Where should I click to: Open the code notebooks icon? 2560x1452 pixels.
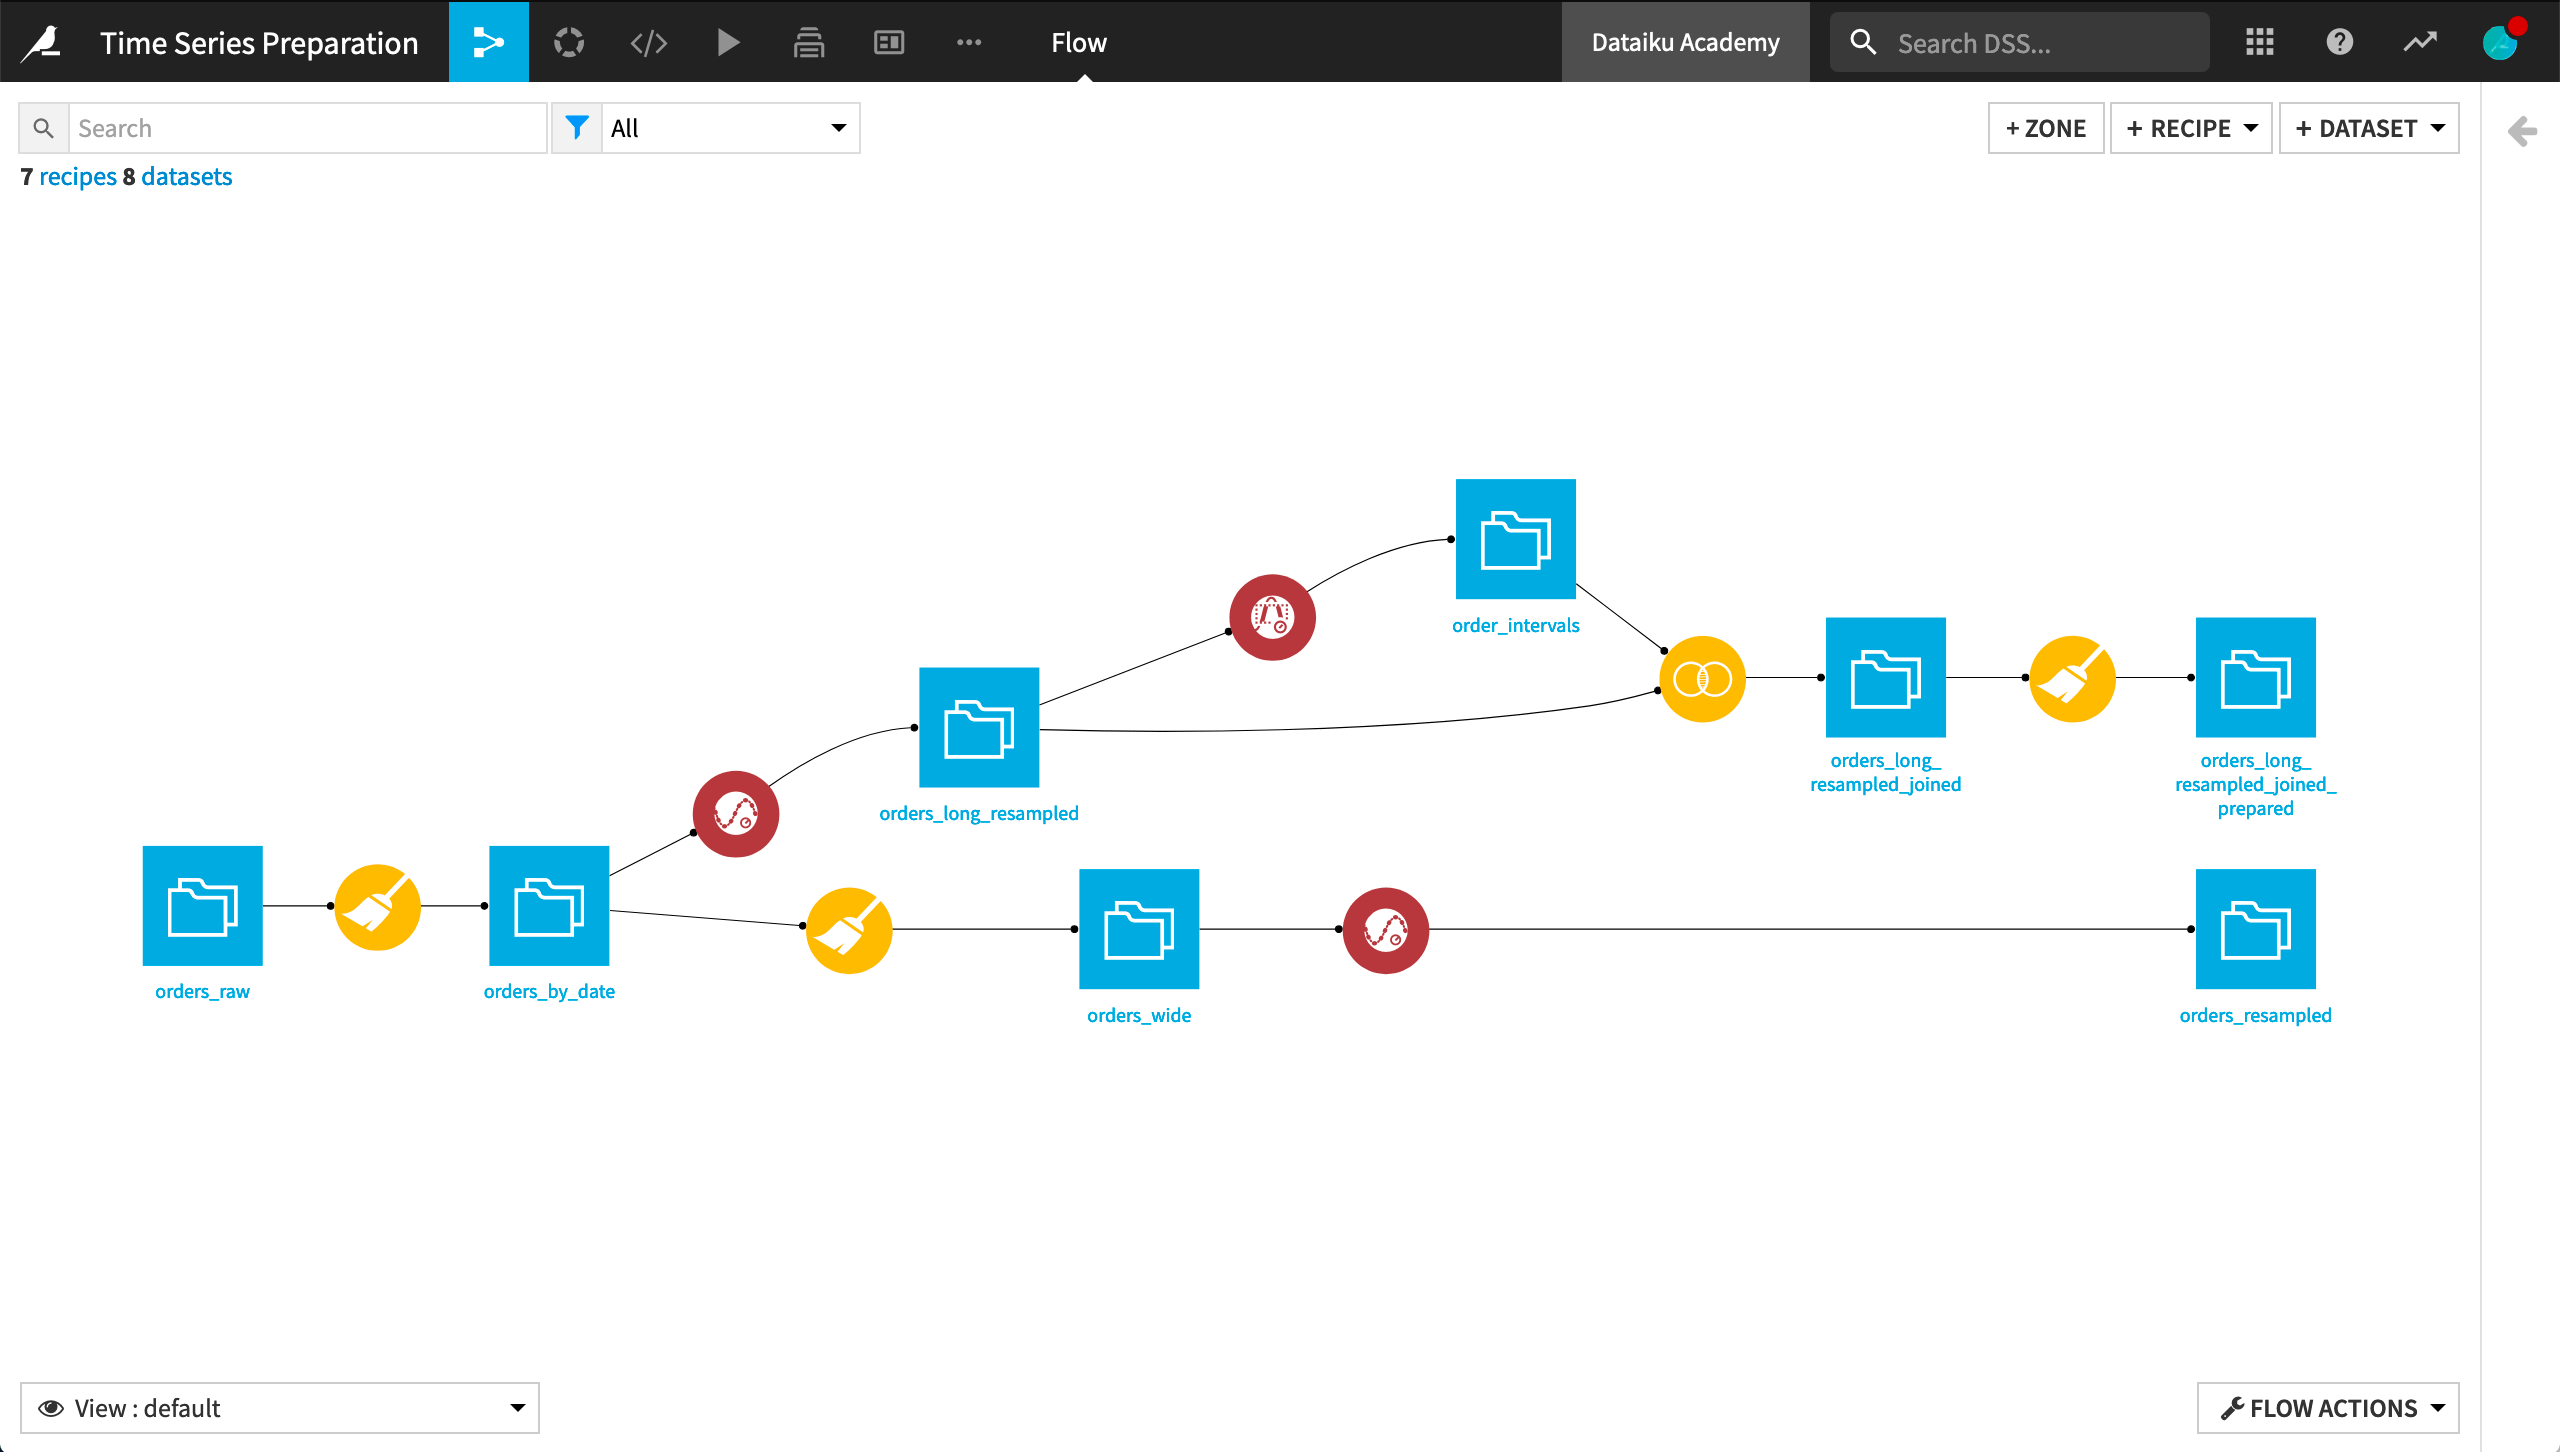coord(648,42)
